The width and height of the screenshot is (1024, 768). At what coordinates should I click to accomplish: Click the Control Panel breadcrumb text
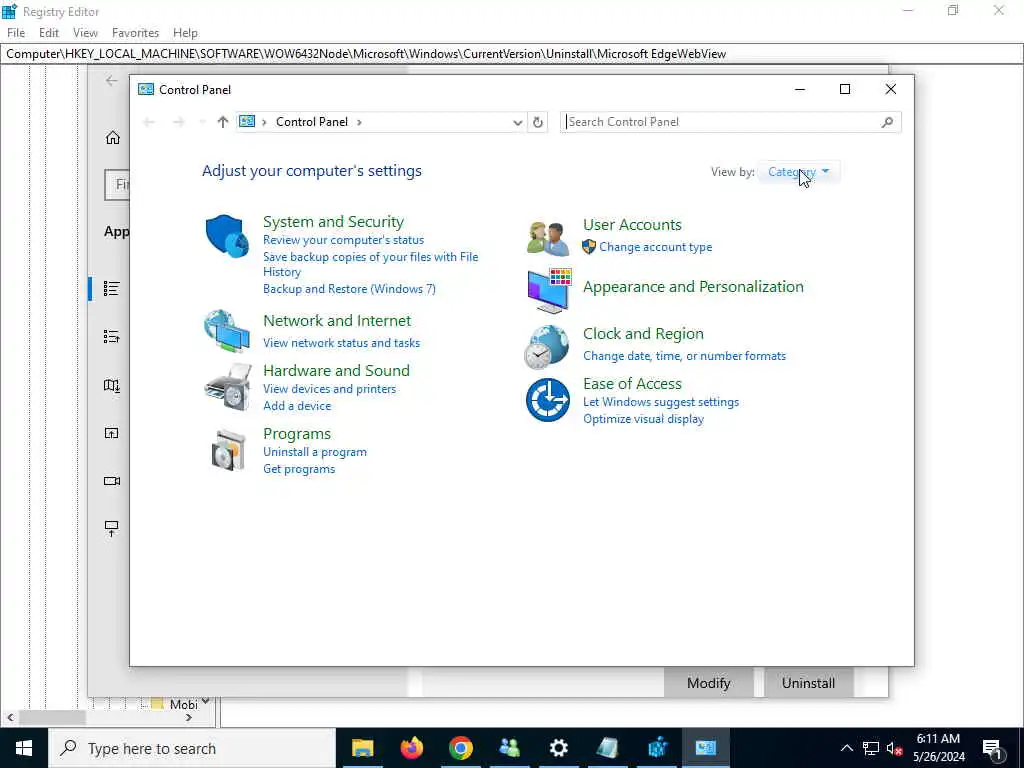tap(312, 122)
